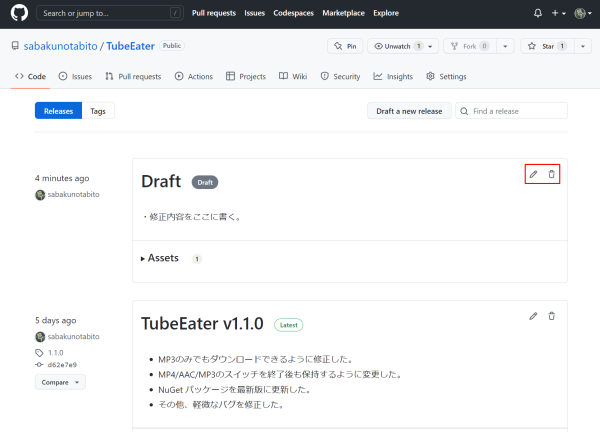Open Marketplace in the top navigation
Image resolution: width=600 pixels, height=432 pixels.
pos(343,13)
